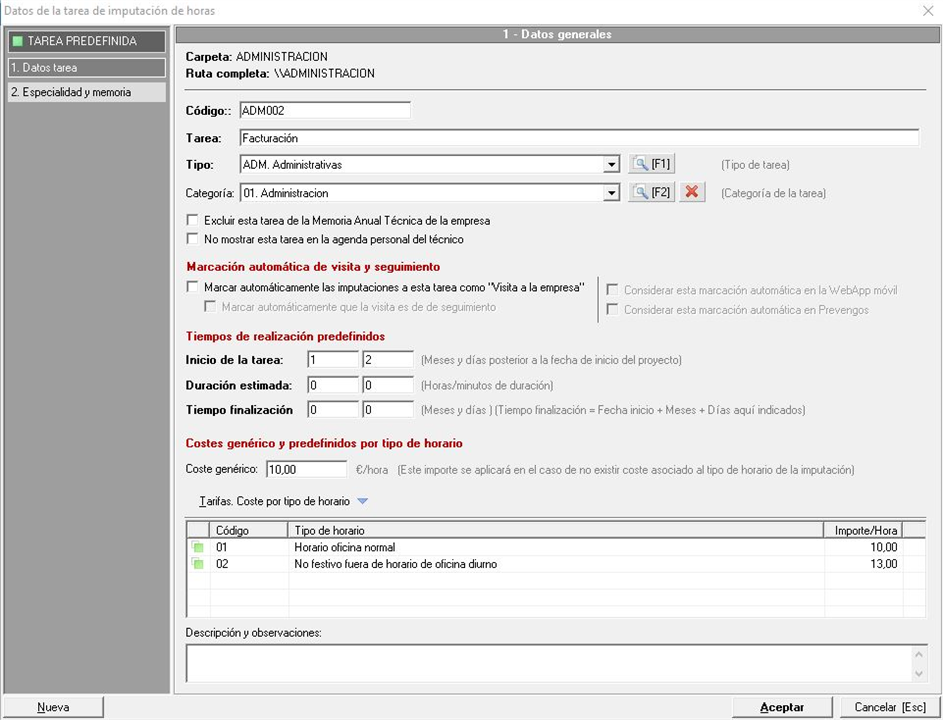Viewport: 943px width, 720px height.
Task: Click the green square beside TAREA PREDEFINIDA
Action: pyautogui.click(x=16, y=41)
